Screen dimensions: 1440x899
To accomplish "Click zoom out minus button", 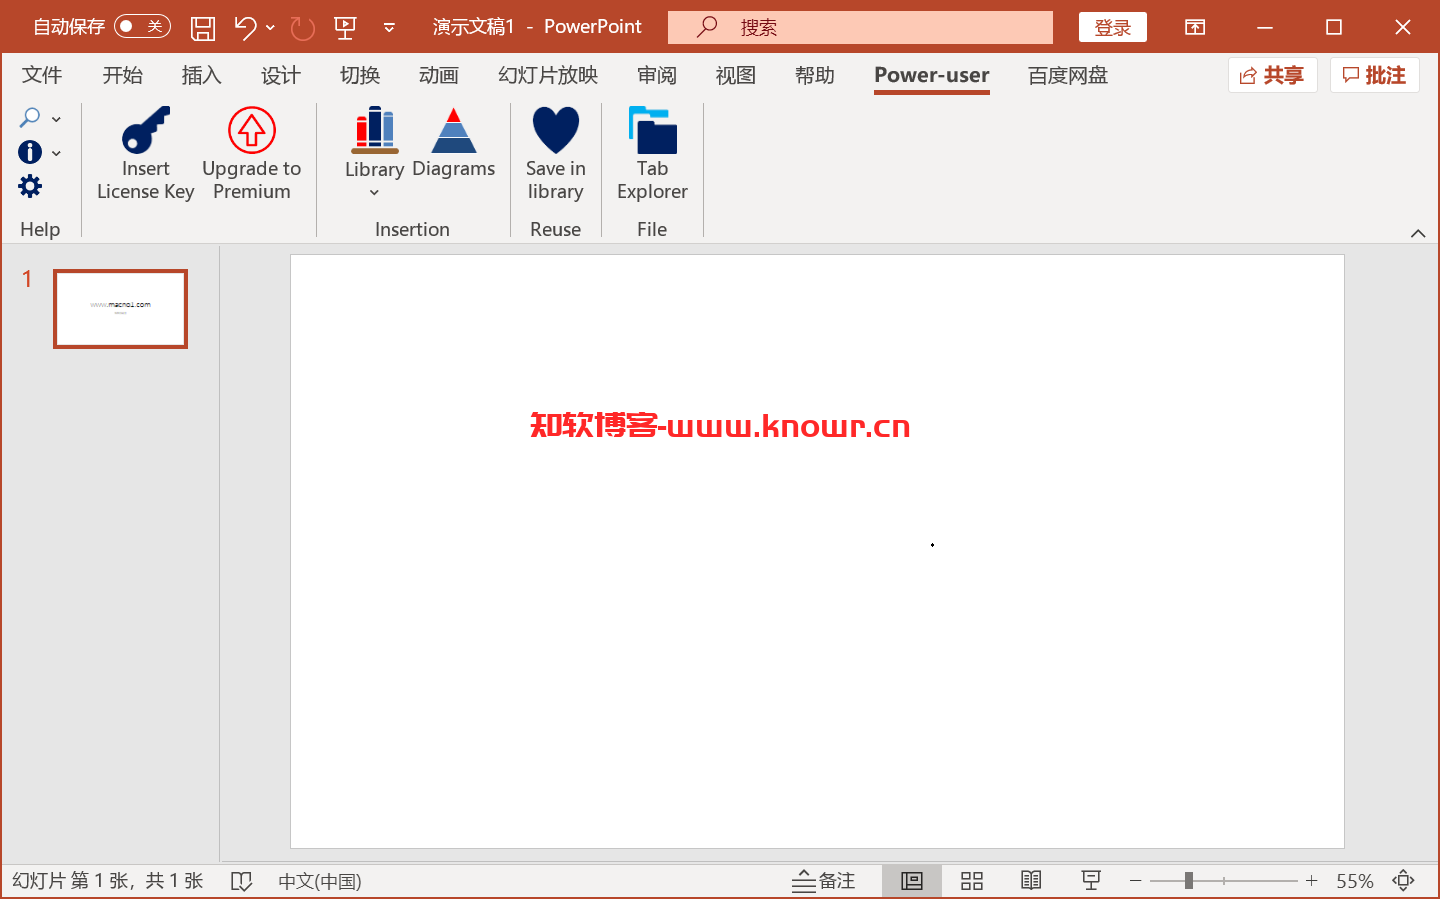I will (x=1136, y=881).
